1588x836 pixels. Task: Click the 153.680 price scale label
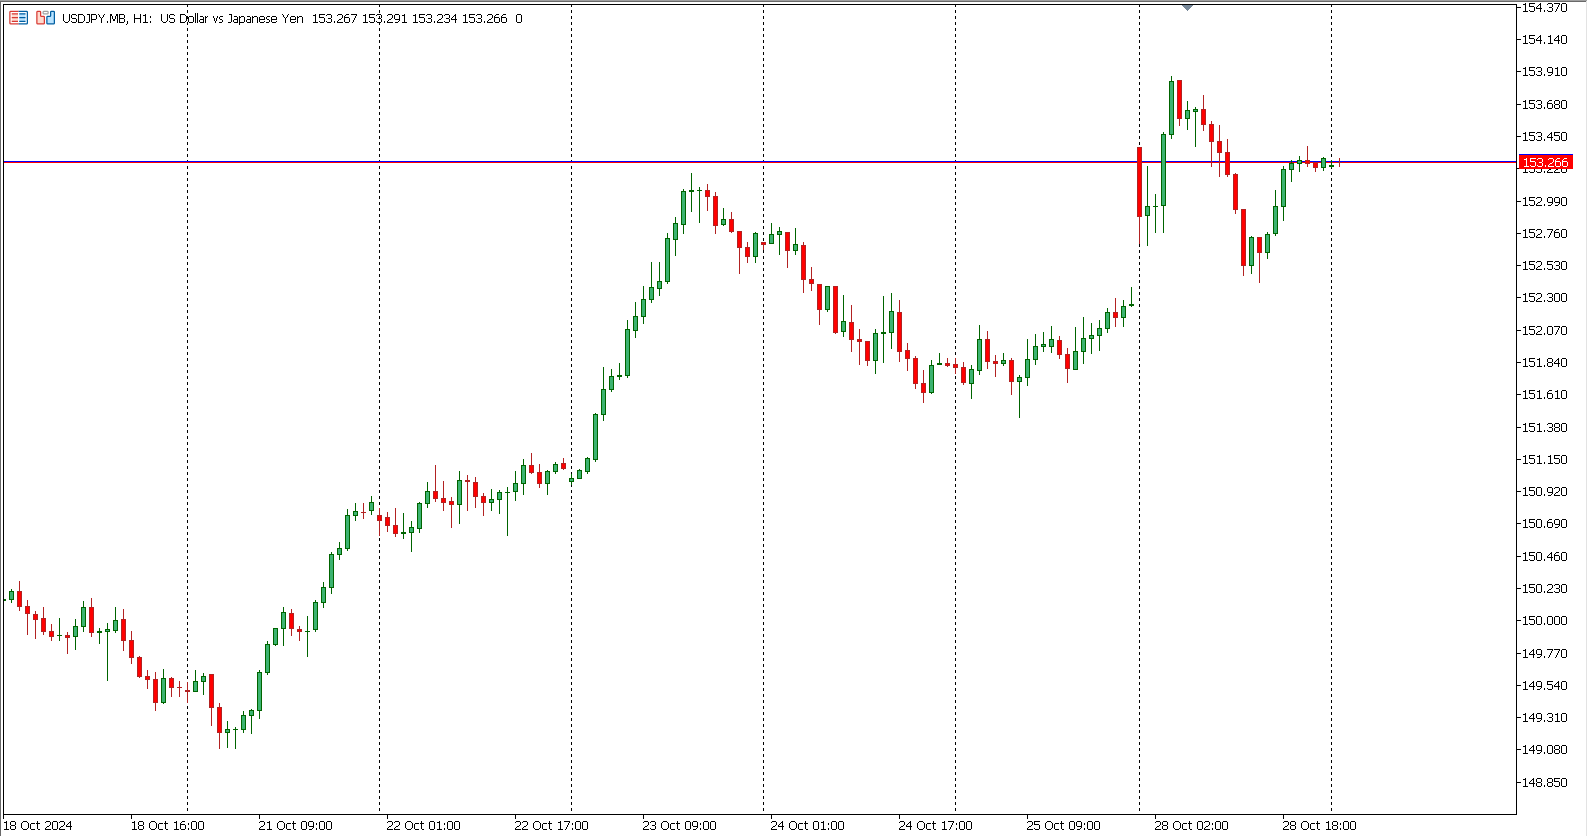(x=1545, y=104)
